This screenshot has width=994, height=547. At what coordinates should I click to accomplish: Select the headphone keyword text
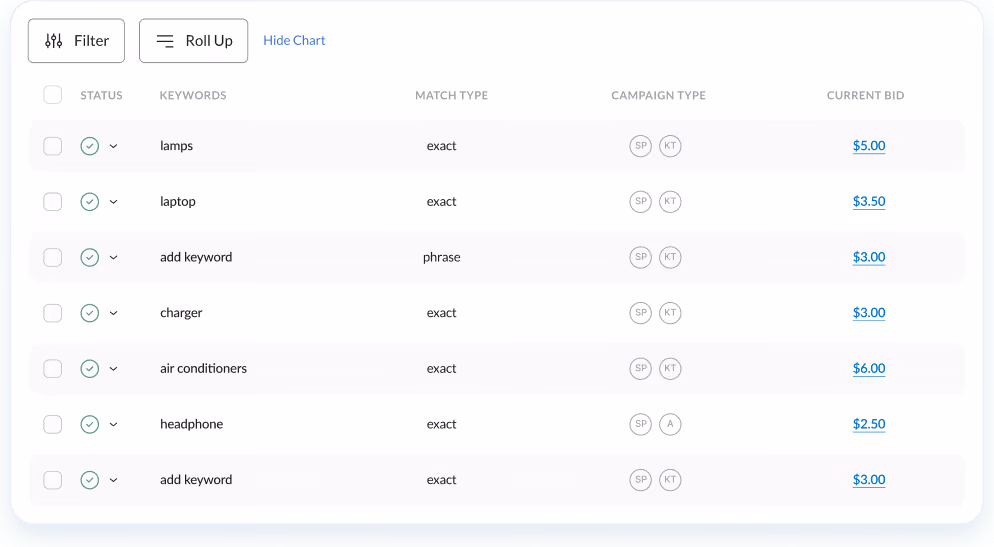191,424
